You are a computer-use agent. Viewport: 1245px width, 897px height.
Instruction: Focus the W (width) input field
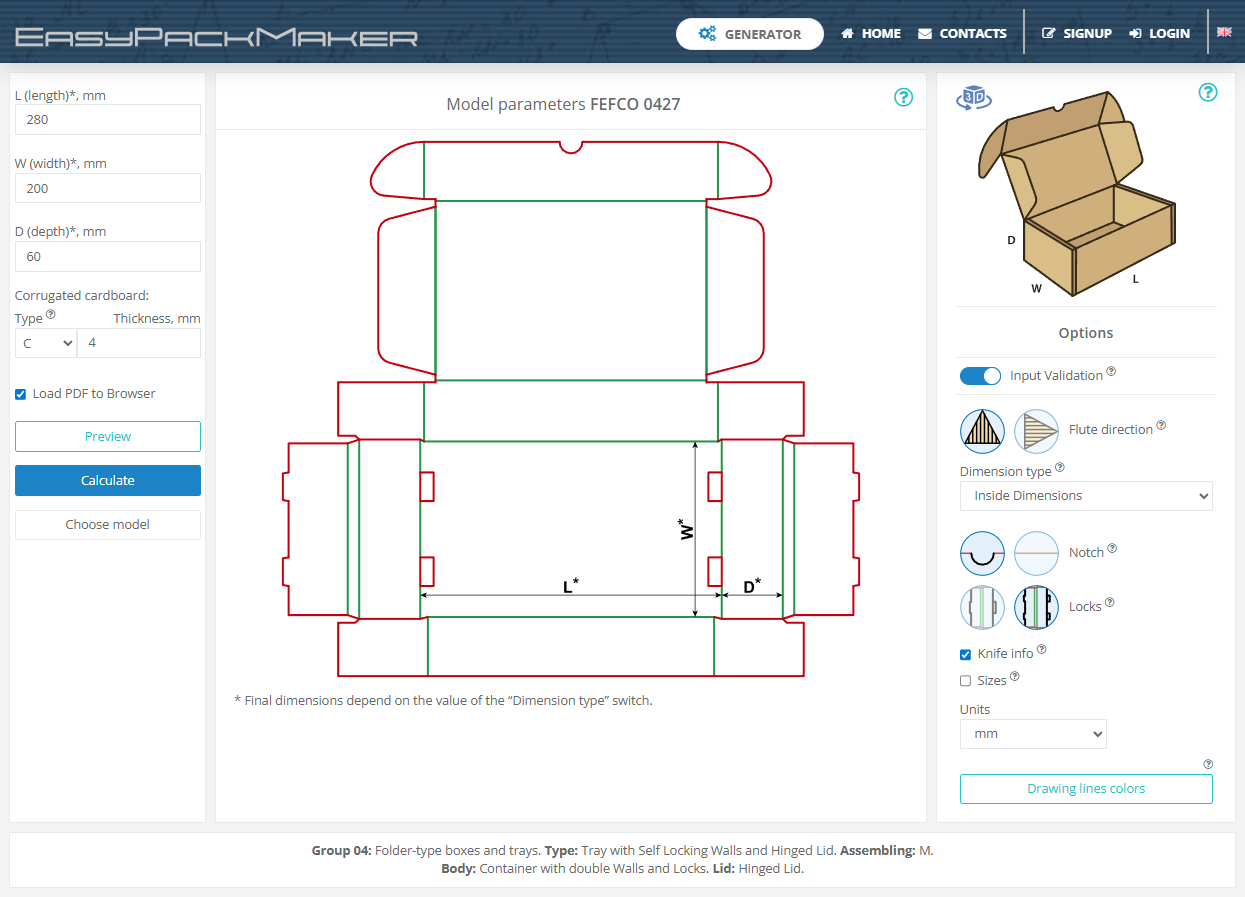(108, 188)
